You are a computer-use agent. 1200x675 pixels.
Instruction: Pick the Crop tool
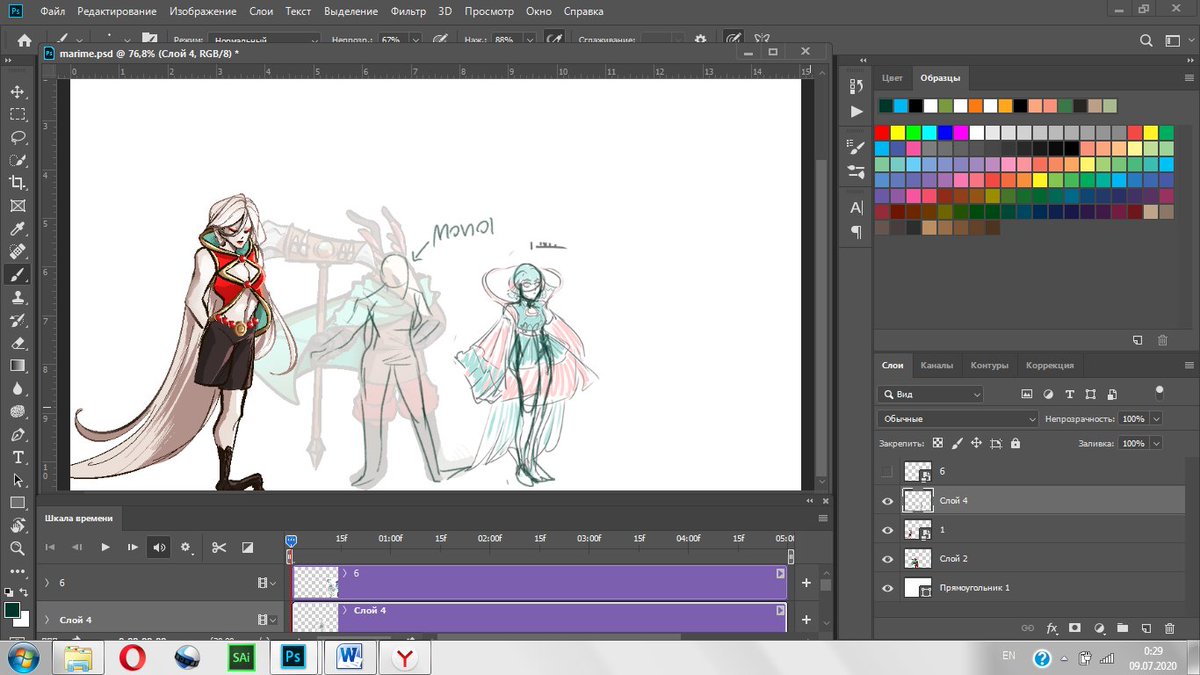click(17, 182)
